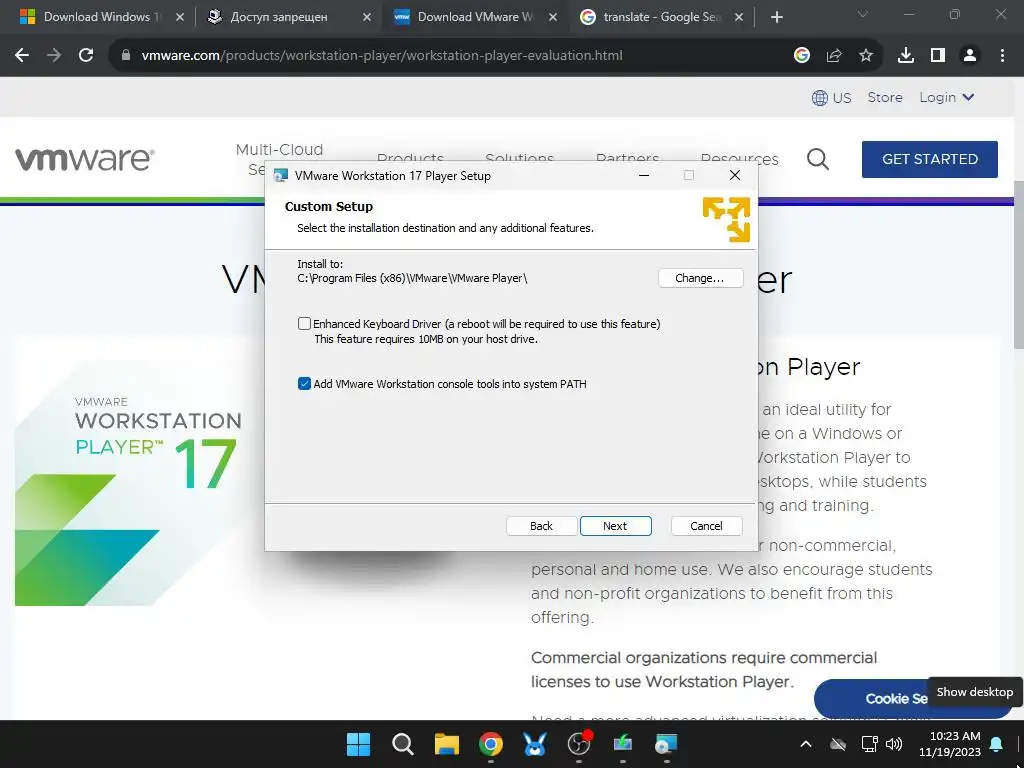Bookmark this page with the star
The image size is (1024, 768).
(866, 56)
